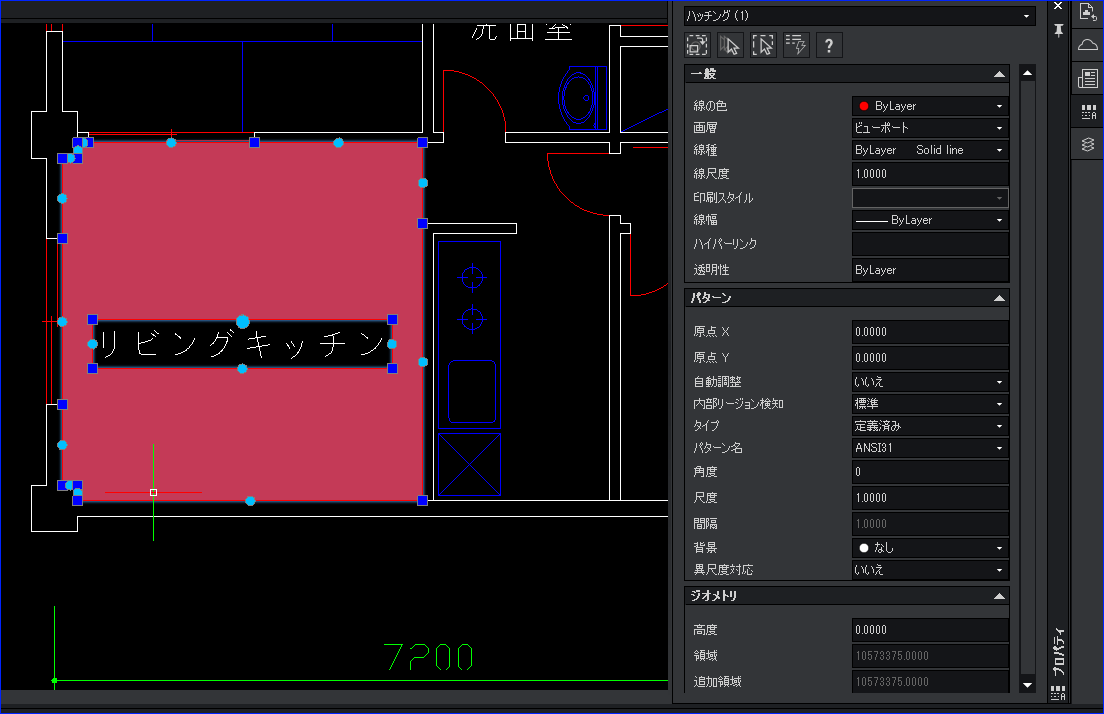Image resolution: width=1104 pixels, height=714 pixels.
Task: Click the 角度 input field
Action: pyautogui.click(x=929, y=472)
